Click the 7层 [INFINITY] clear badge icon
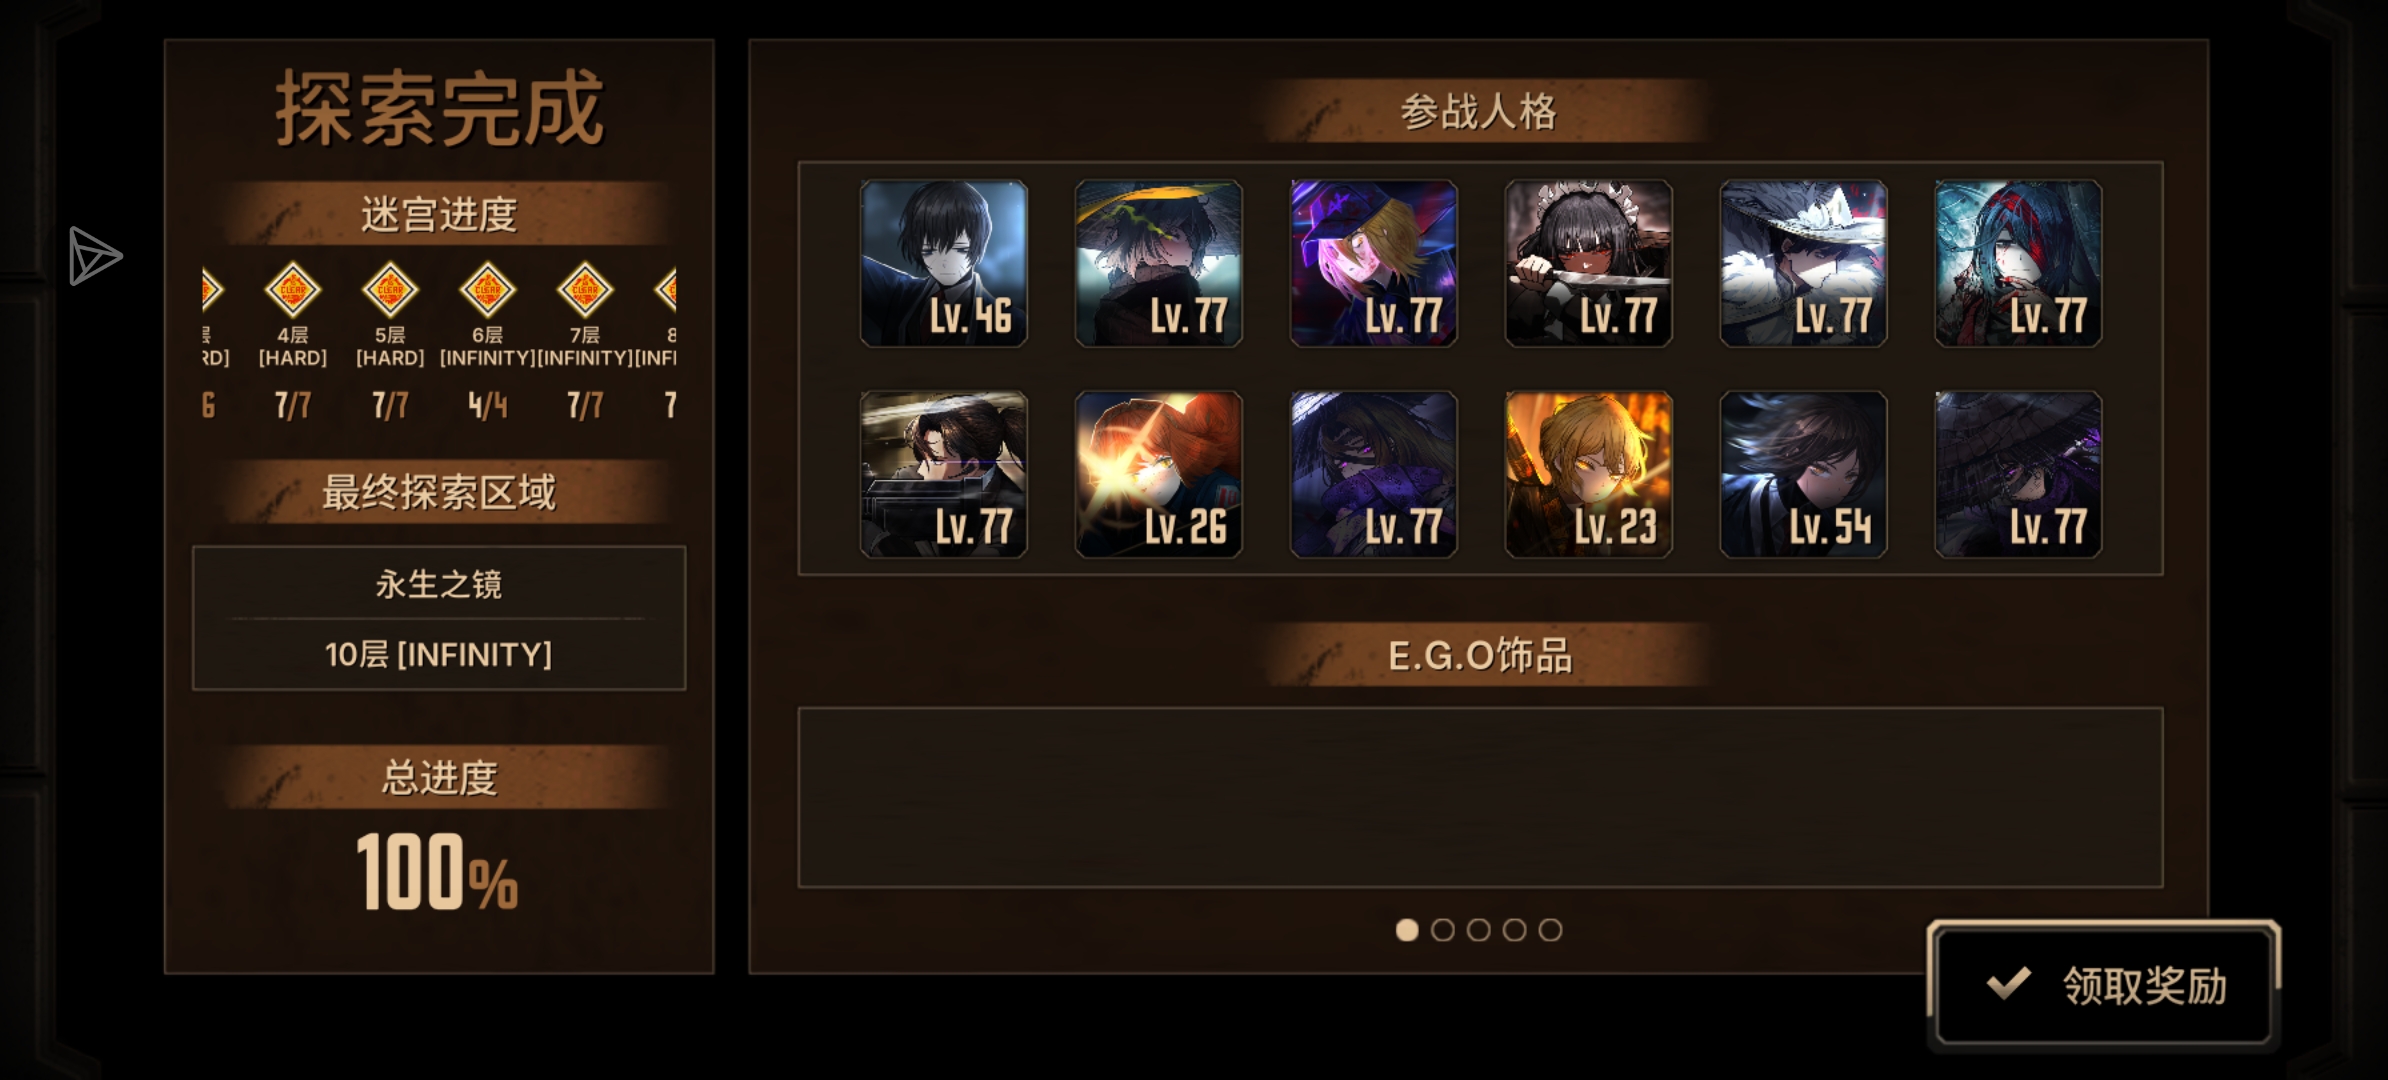Screen dimensions: 2388x1080 tap(585, 290)
